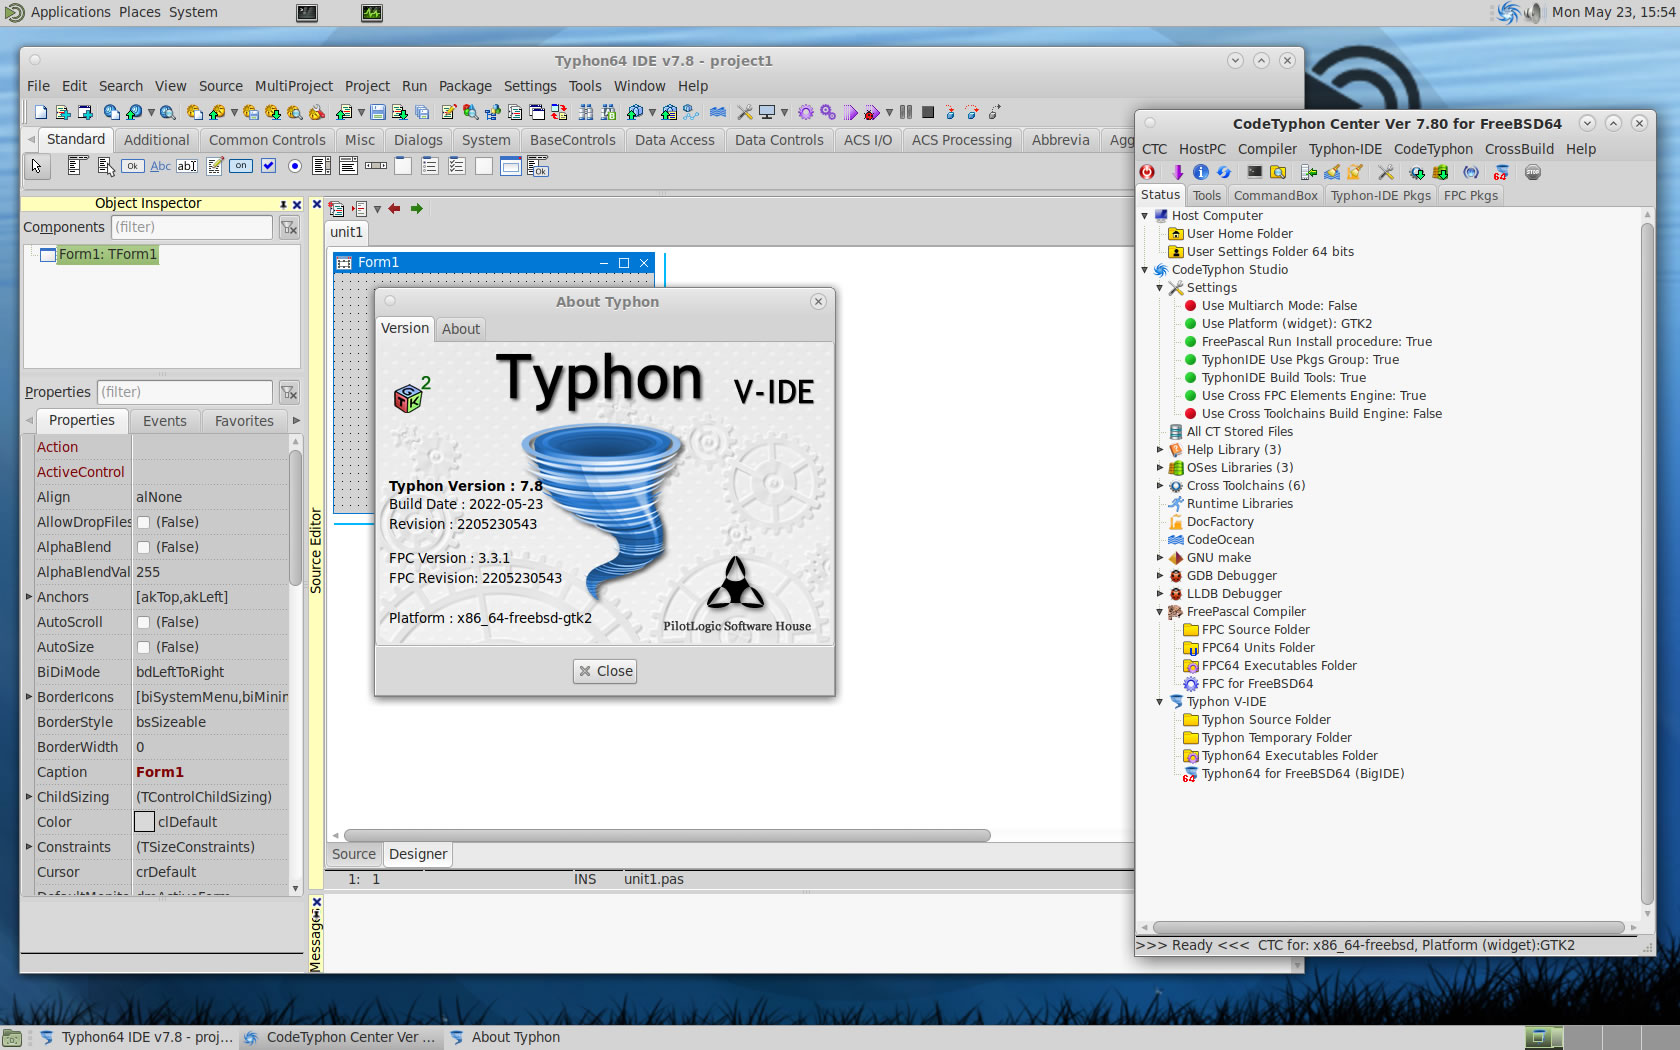This screenshot has width=1680, height=1050.
Task: Click blue info icon in CodeTyphon Center
Action: [x=1201, y=172]
